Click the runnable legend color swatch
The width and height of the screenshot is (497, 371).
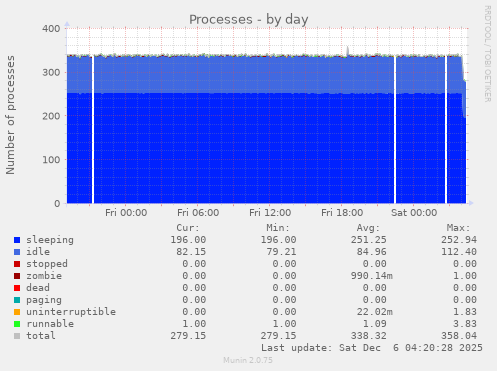(x=17, y=324)
